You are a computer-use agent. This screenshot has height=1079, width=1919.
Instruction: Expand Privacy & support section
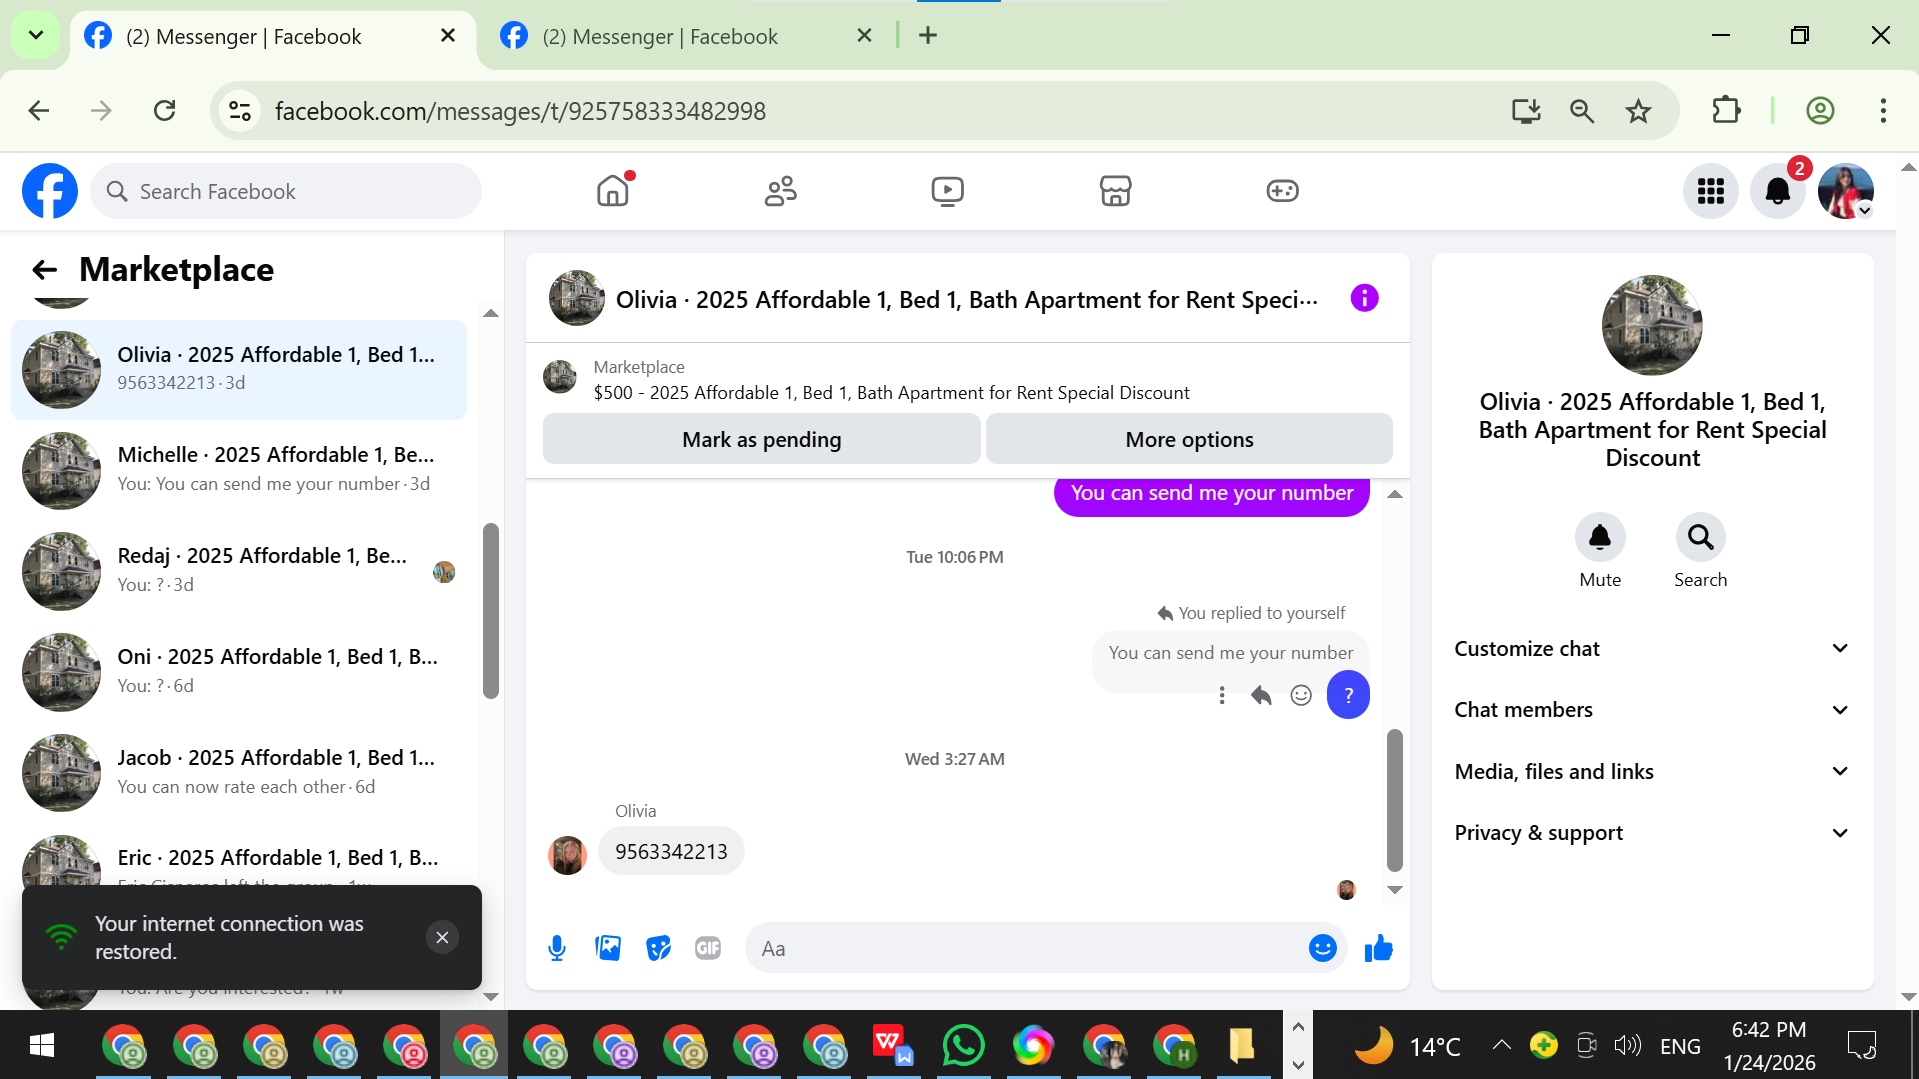[x=1652, y=833]
